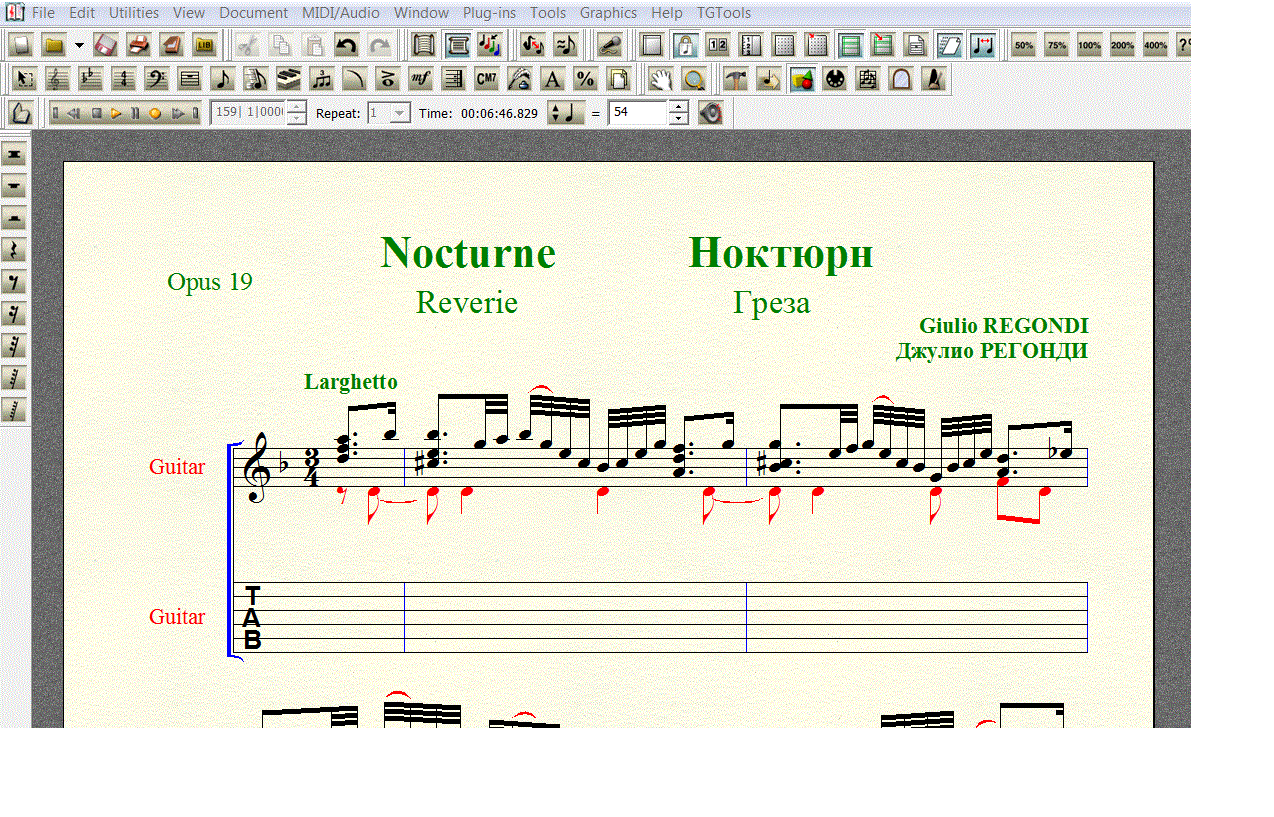This screenshot has width=1274, height=817.
Task: Click the Save floppy disk icon
Action: click(107, 45)
